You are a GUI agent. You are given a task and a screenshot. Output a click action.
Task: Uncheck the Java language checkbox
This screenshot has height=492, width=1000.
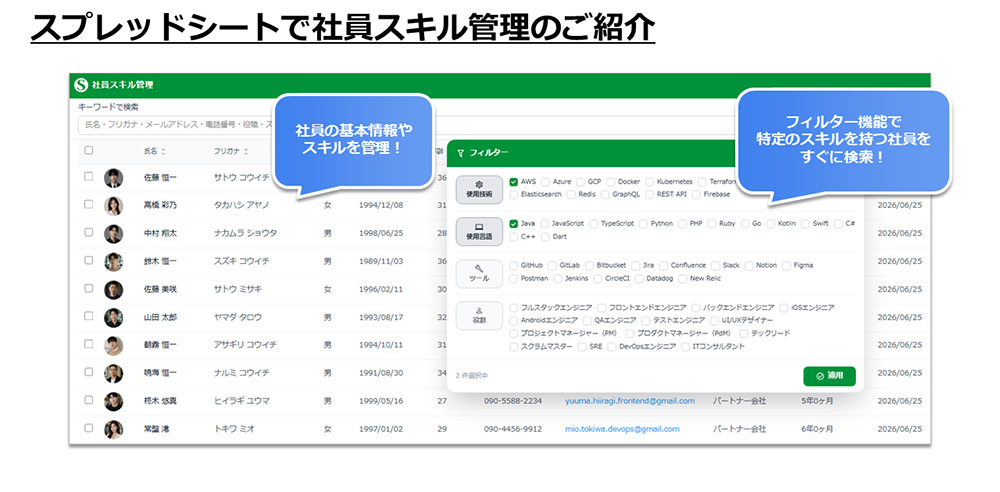point(513,224)
